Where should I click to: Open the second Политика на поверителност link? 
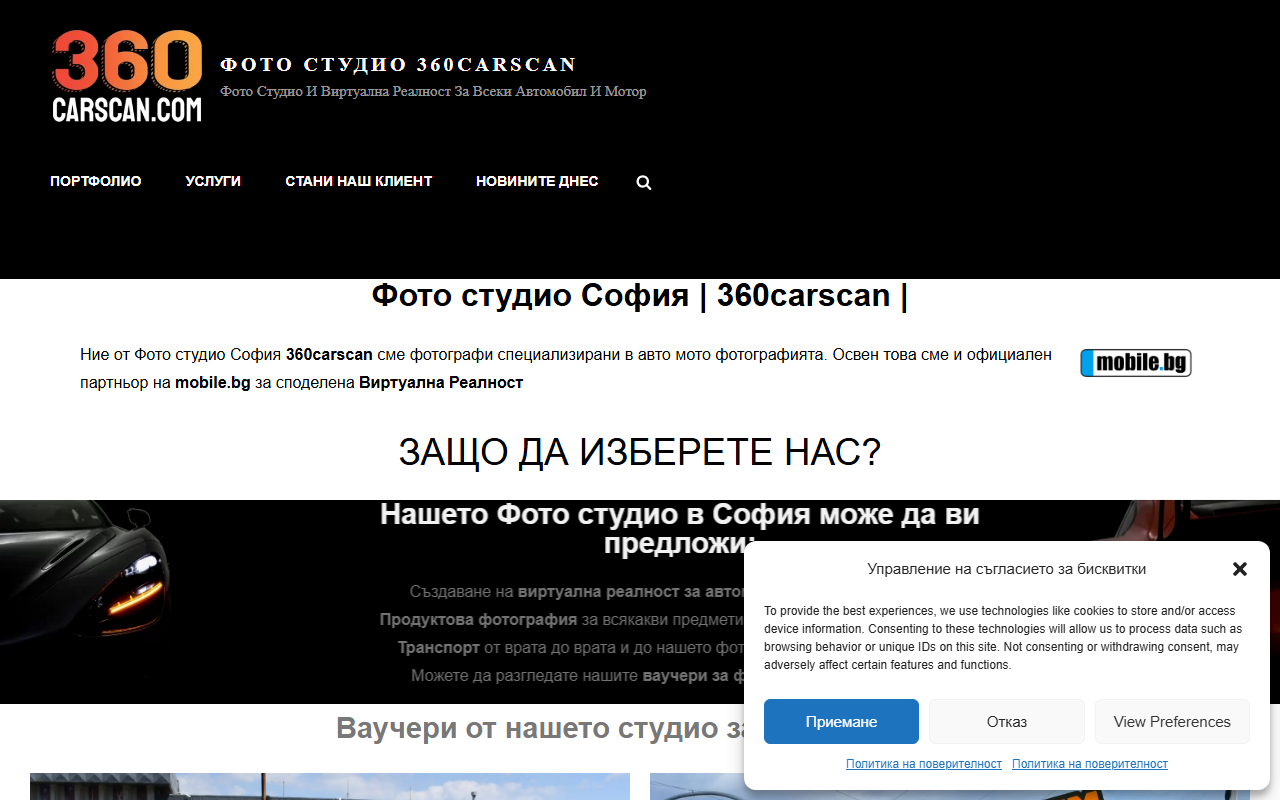pos(1090,764)
